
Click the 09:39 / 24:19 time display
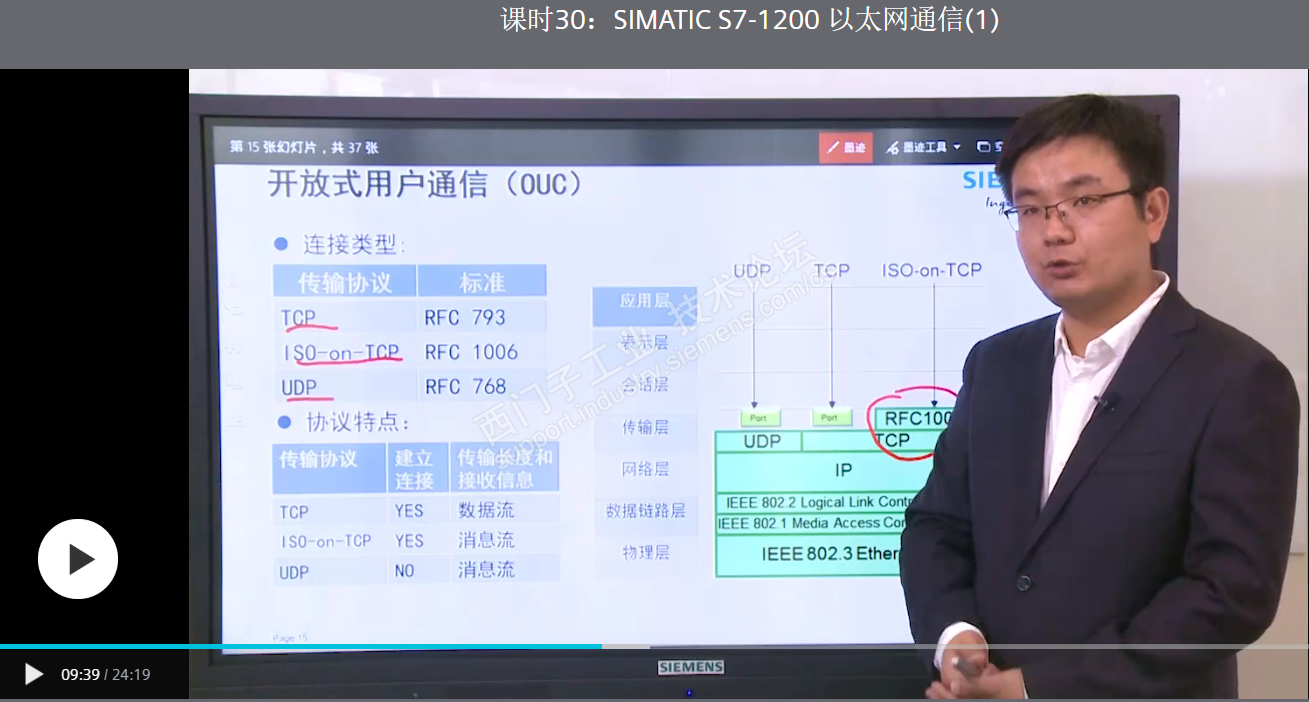tap(105, 674)
